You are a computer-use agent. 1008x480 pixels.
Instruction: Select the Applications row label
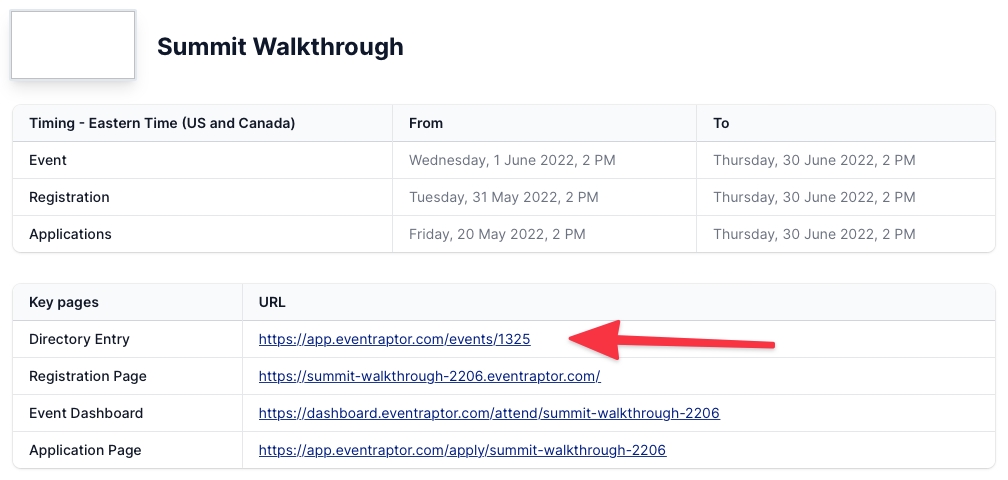click(70, 234)
